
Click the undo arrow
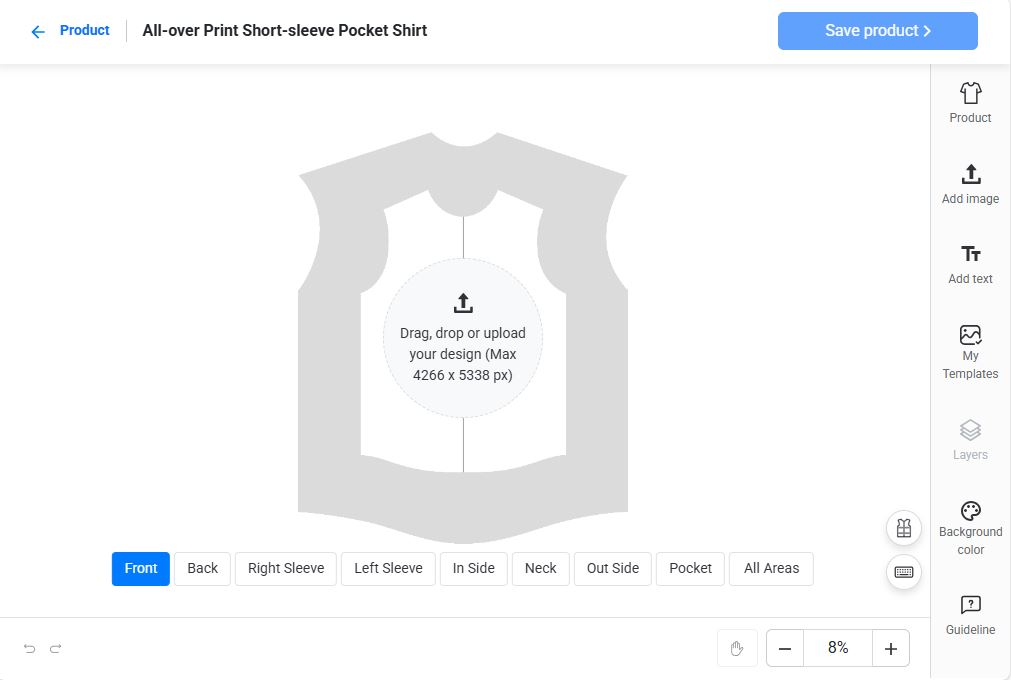click(29, 649)
